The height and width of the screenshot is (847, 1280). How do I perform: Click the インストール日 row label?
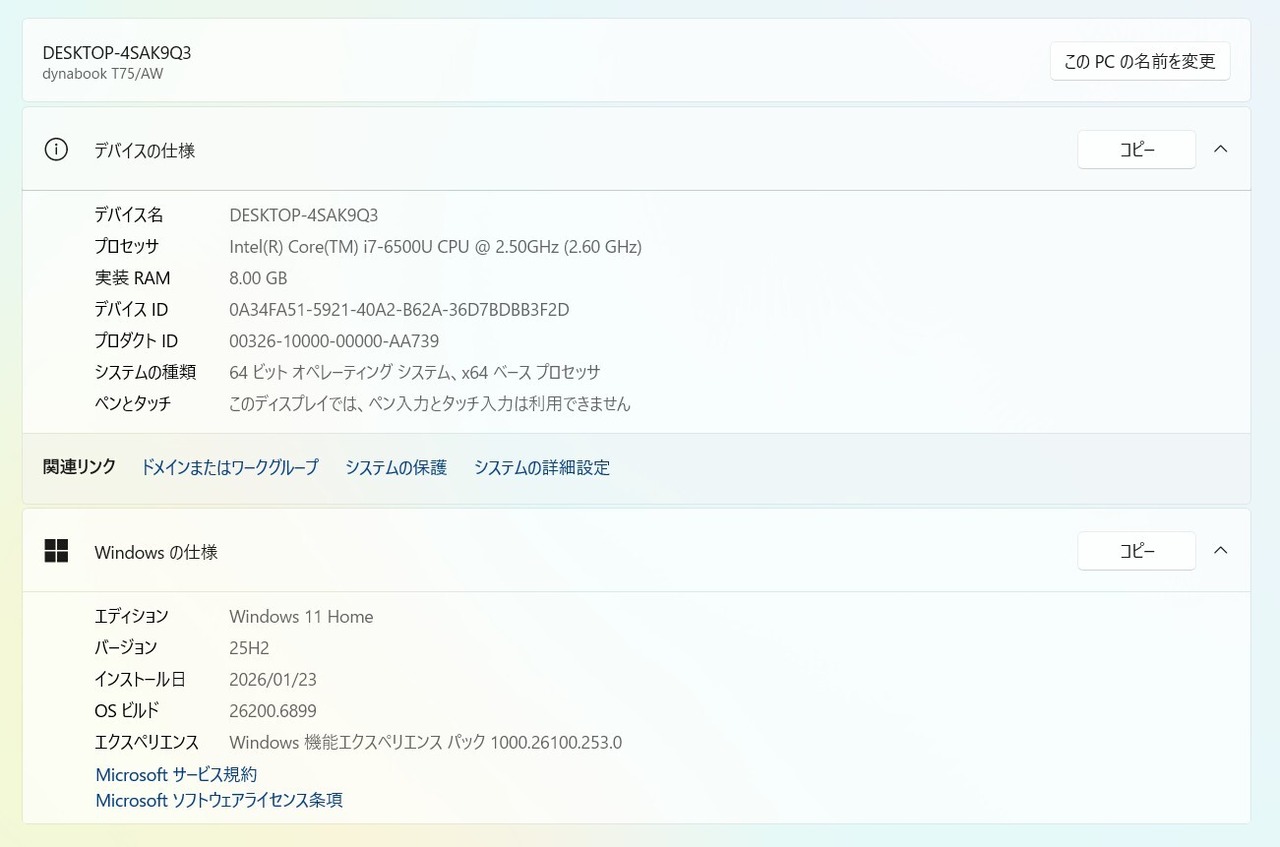(x=140, y=679)
